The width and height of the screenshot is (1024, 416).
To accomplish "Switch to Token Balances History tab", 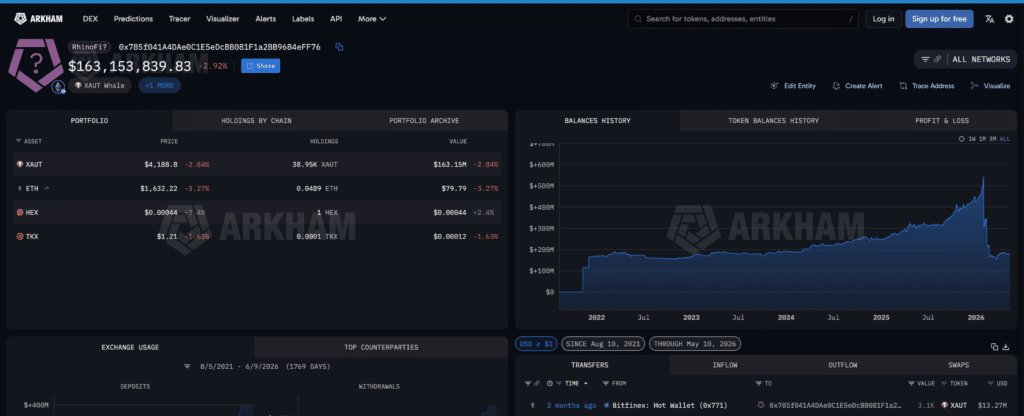I will (x=773, y=121).
